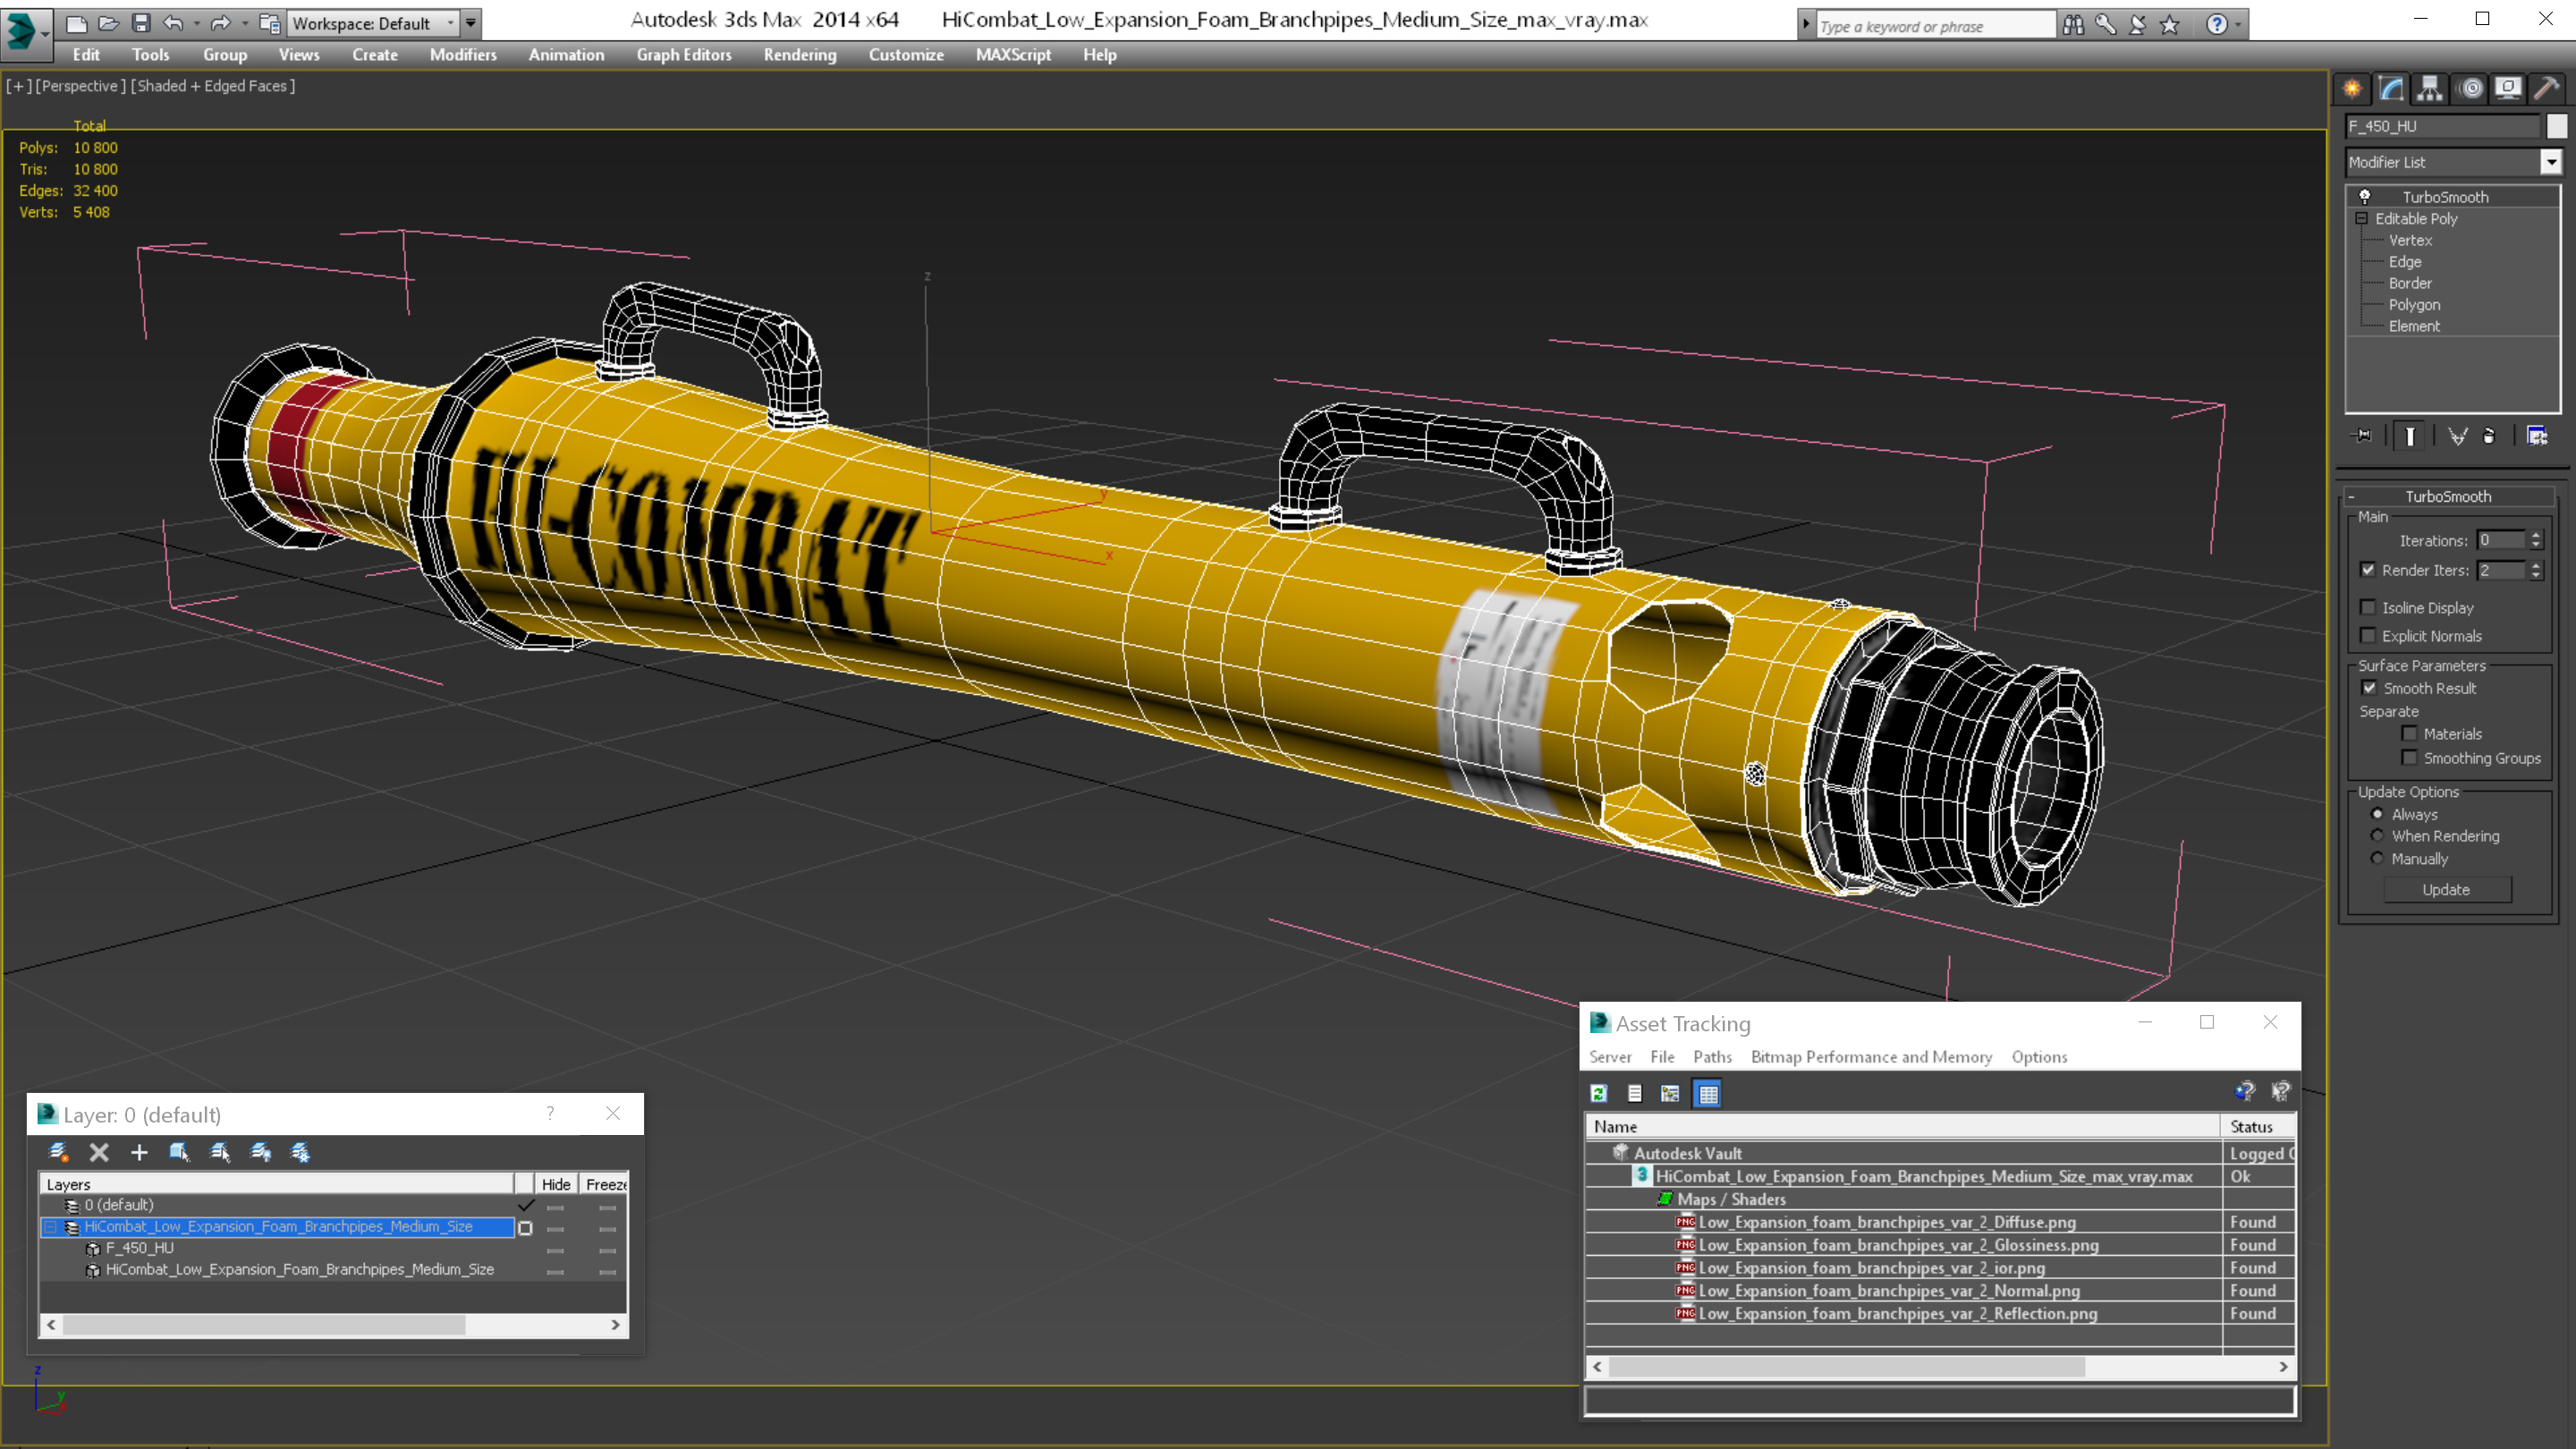Click the Iterations spinner arrows
The width and height of the screenshot is (2576, 1449).
click(x=2535, y=540)
